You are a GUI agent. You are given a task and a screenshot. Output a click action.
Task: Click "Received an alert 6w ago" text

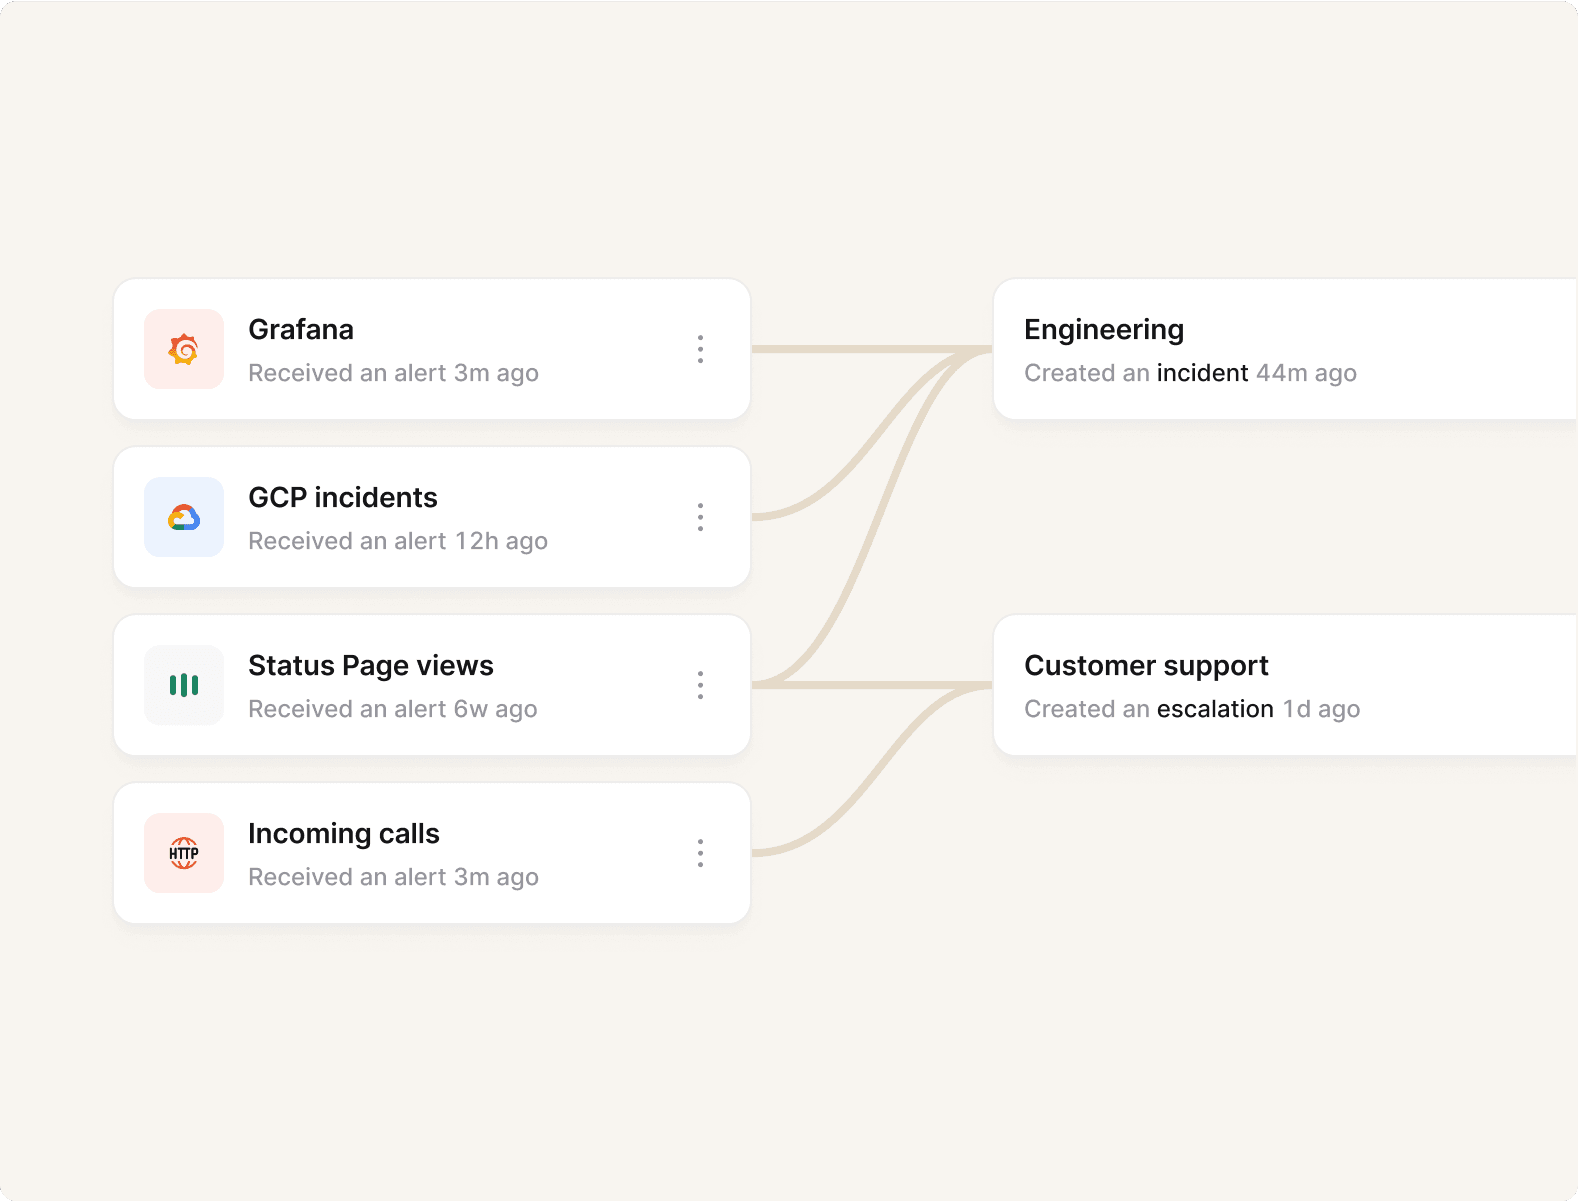(393, 709)
